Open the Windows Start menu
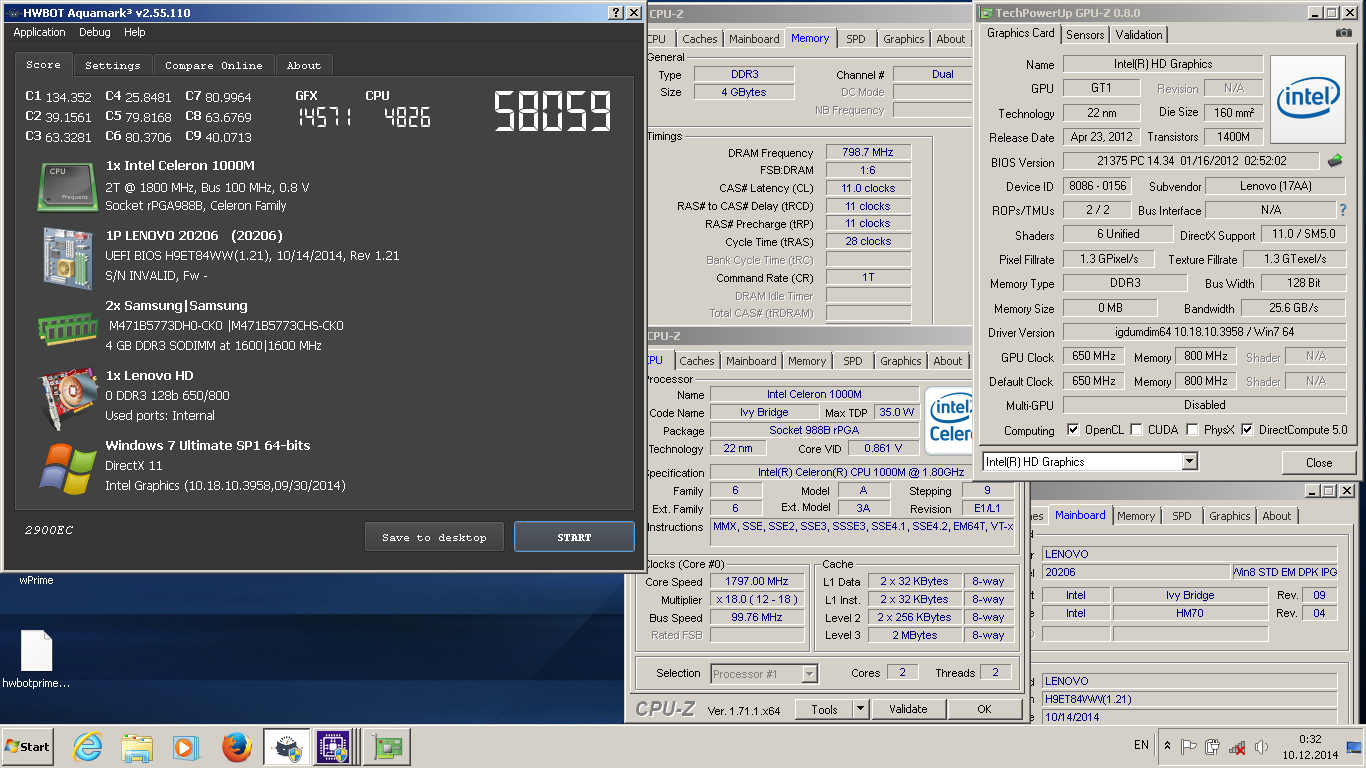1366x768 pixels. tap(28, 746)
